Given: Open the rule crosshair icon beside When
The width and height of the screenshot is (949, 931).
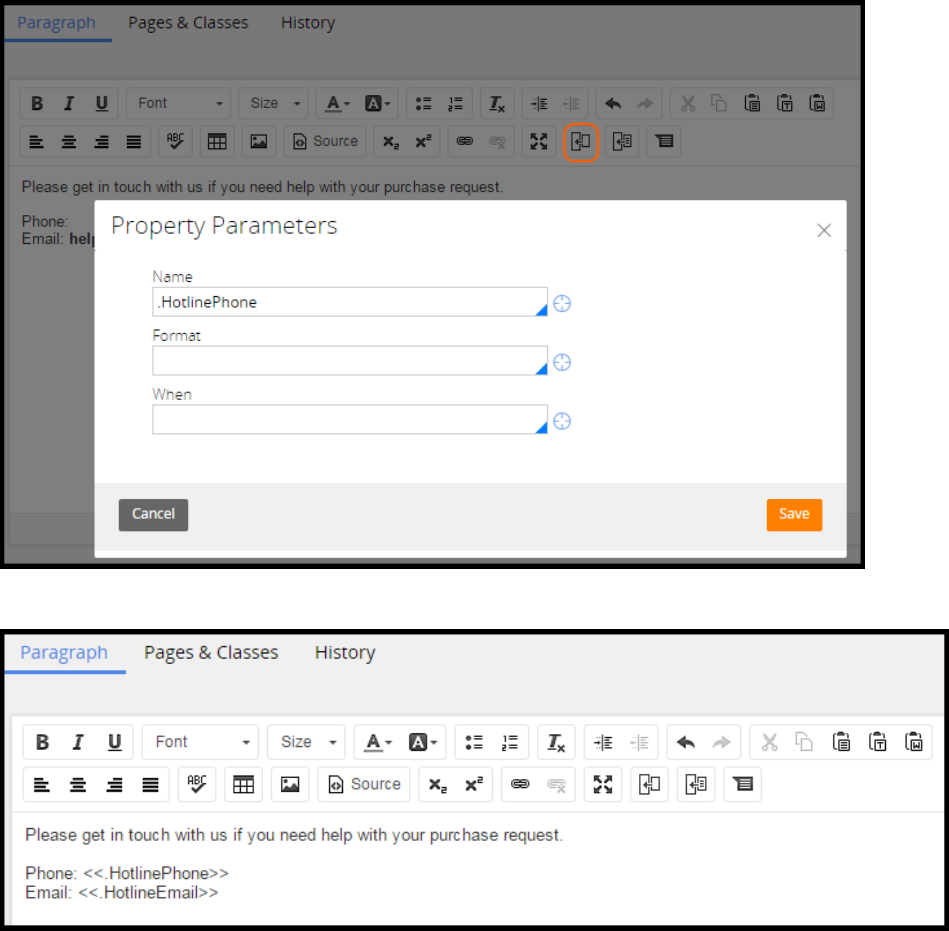Looking at the screenshot, I should click(562, 421).
